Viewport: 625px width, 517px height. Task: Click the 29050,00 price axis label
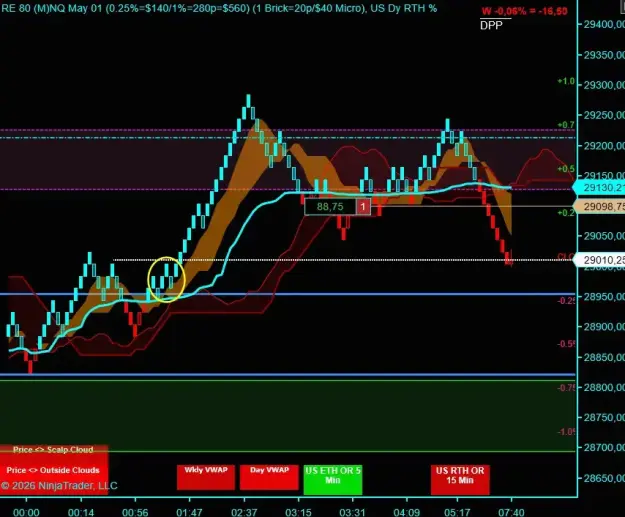coord(604,236)
